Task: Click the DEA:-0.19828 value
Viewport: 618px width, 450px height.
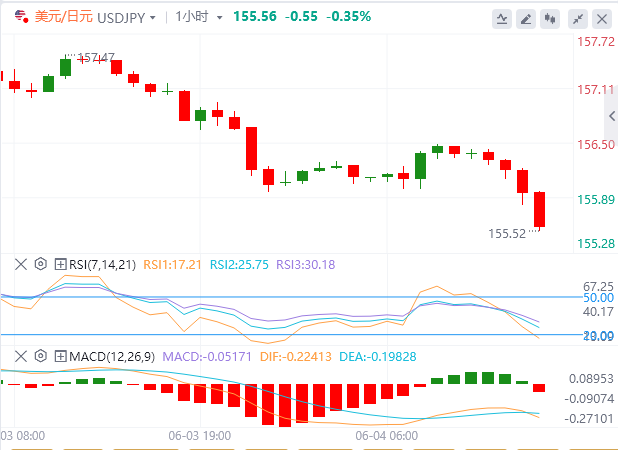Action: pyautogui.click(x=378, y=357)
